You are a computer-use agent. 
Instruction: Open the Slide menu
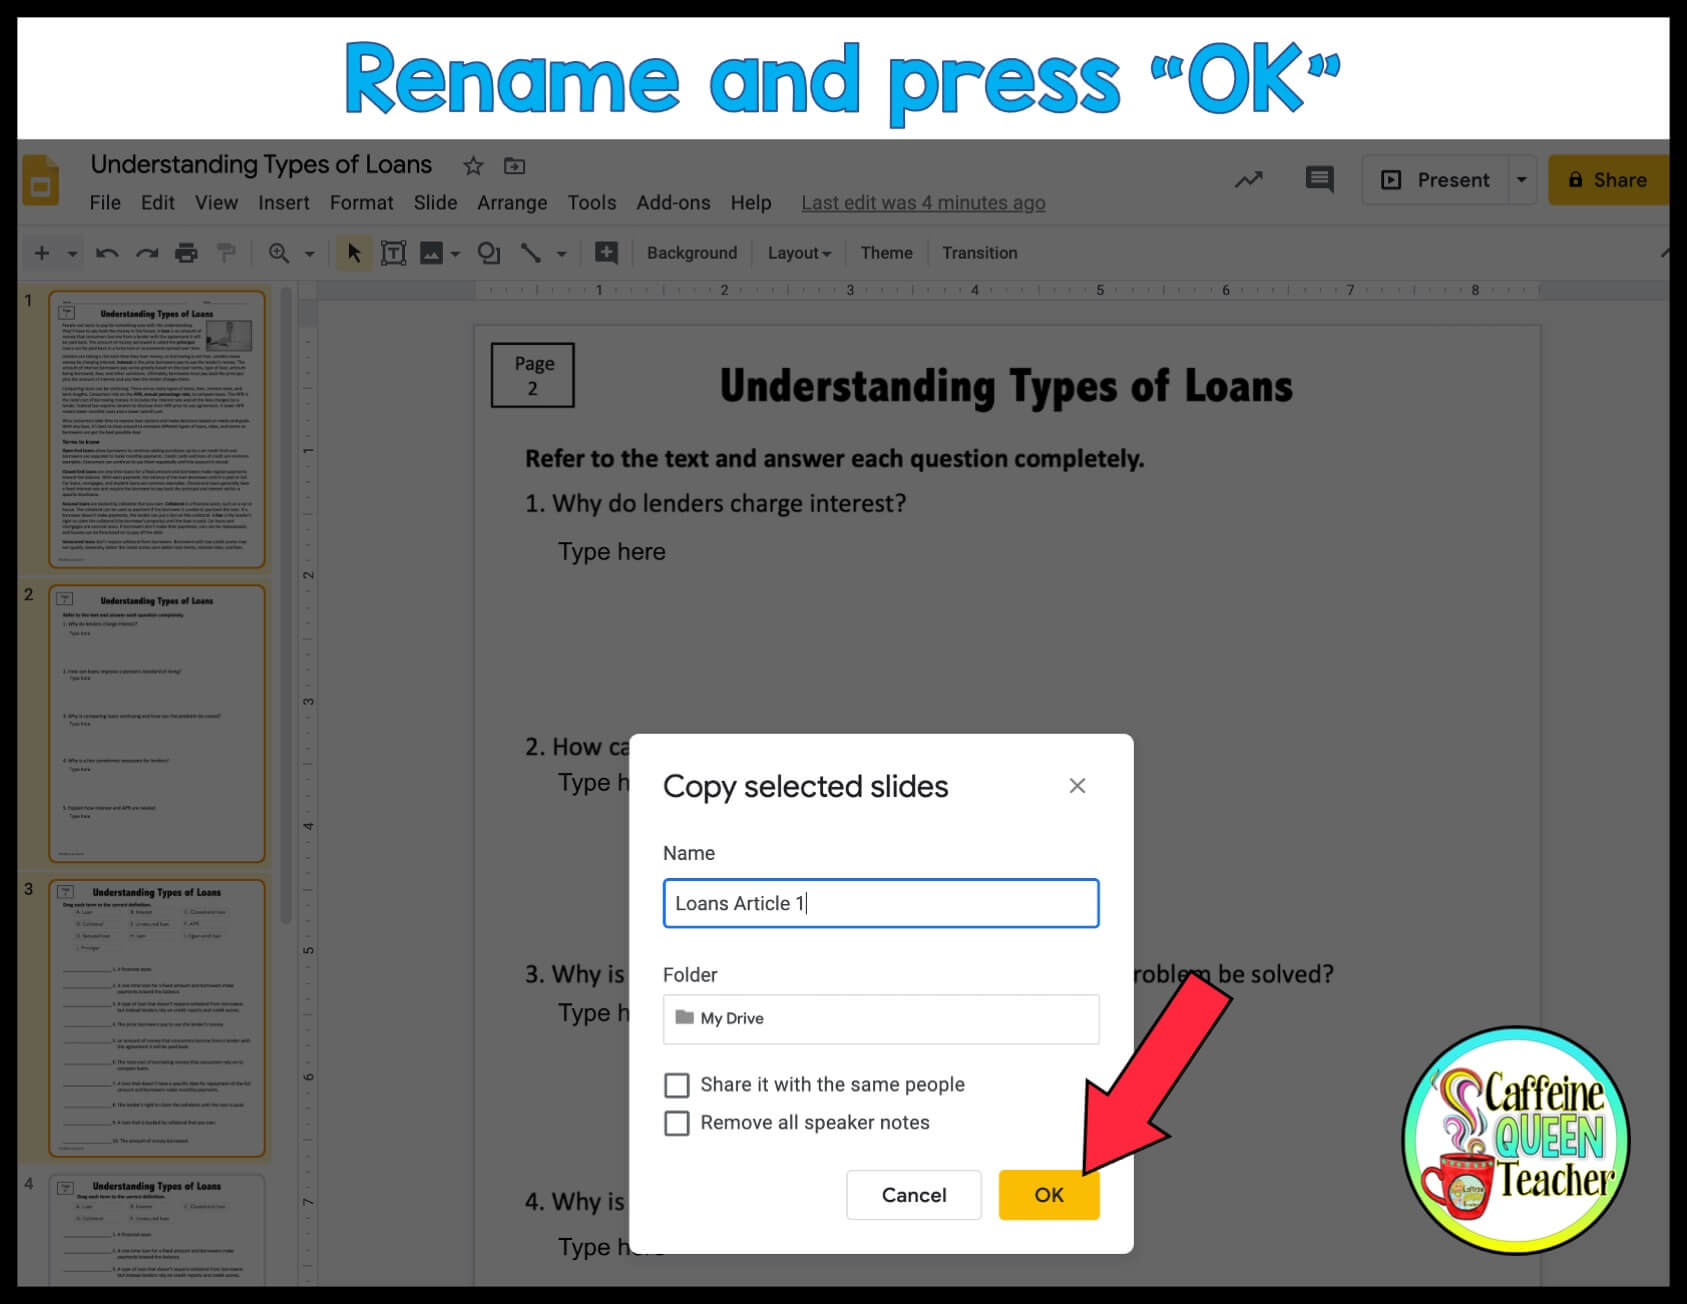pos(435,203)
